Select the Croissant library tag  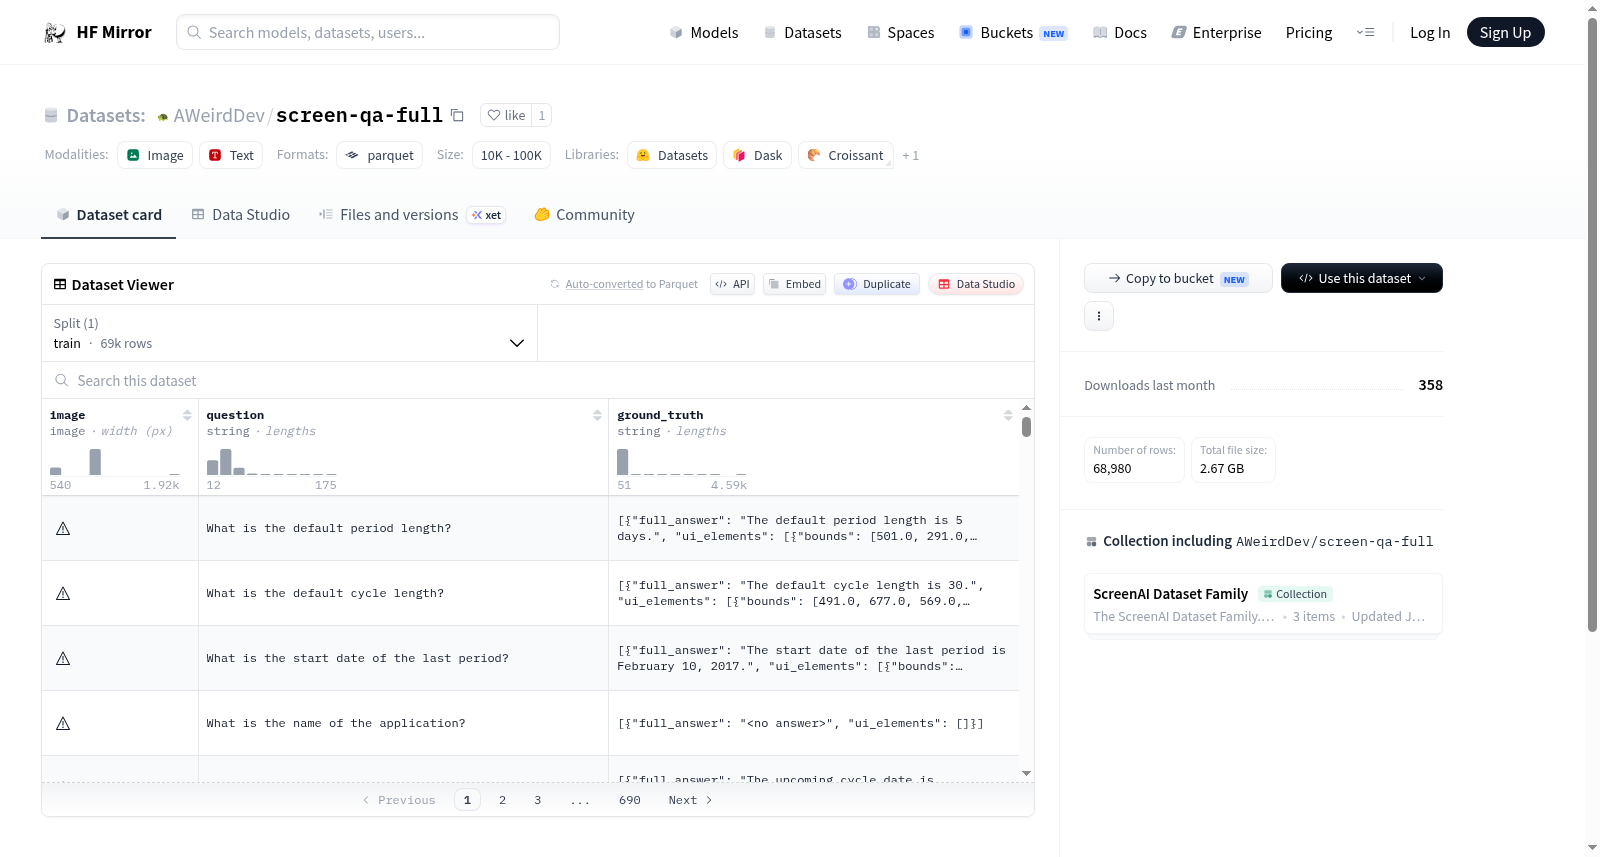[846, 155]
